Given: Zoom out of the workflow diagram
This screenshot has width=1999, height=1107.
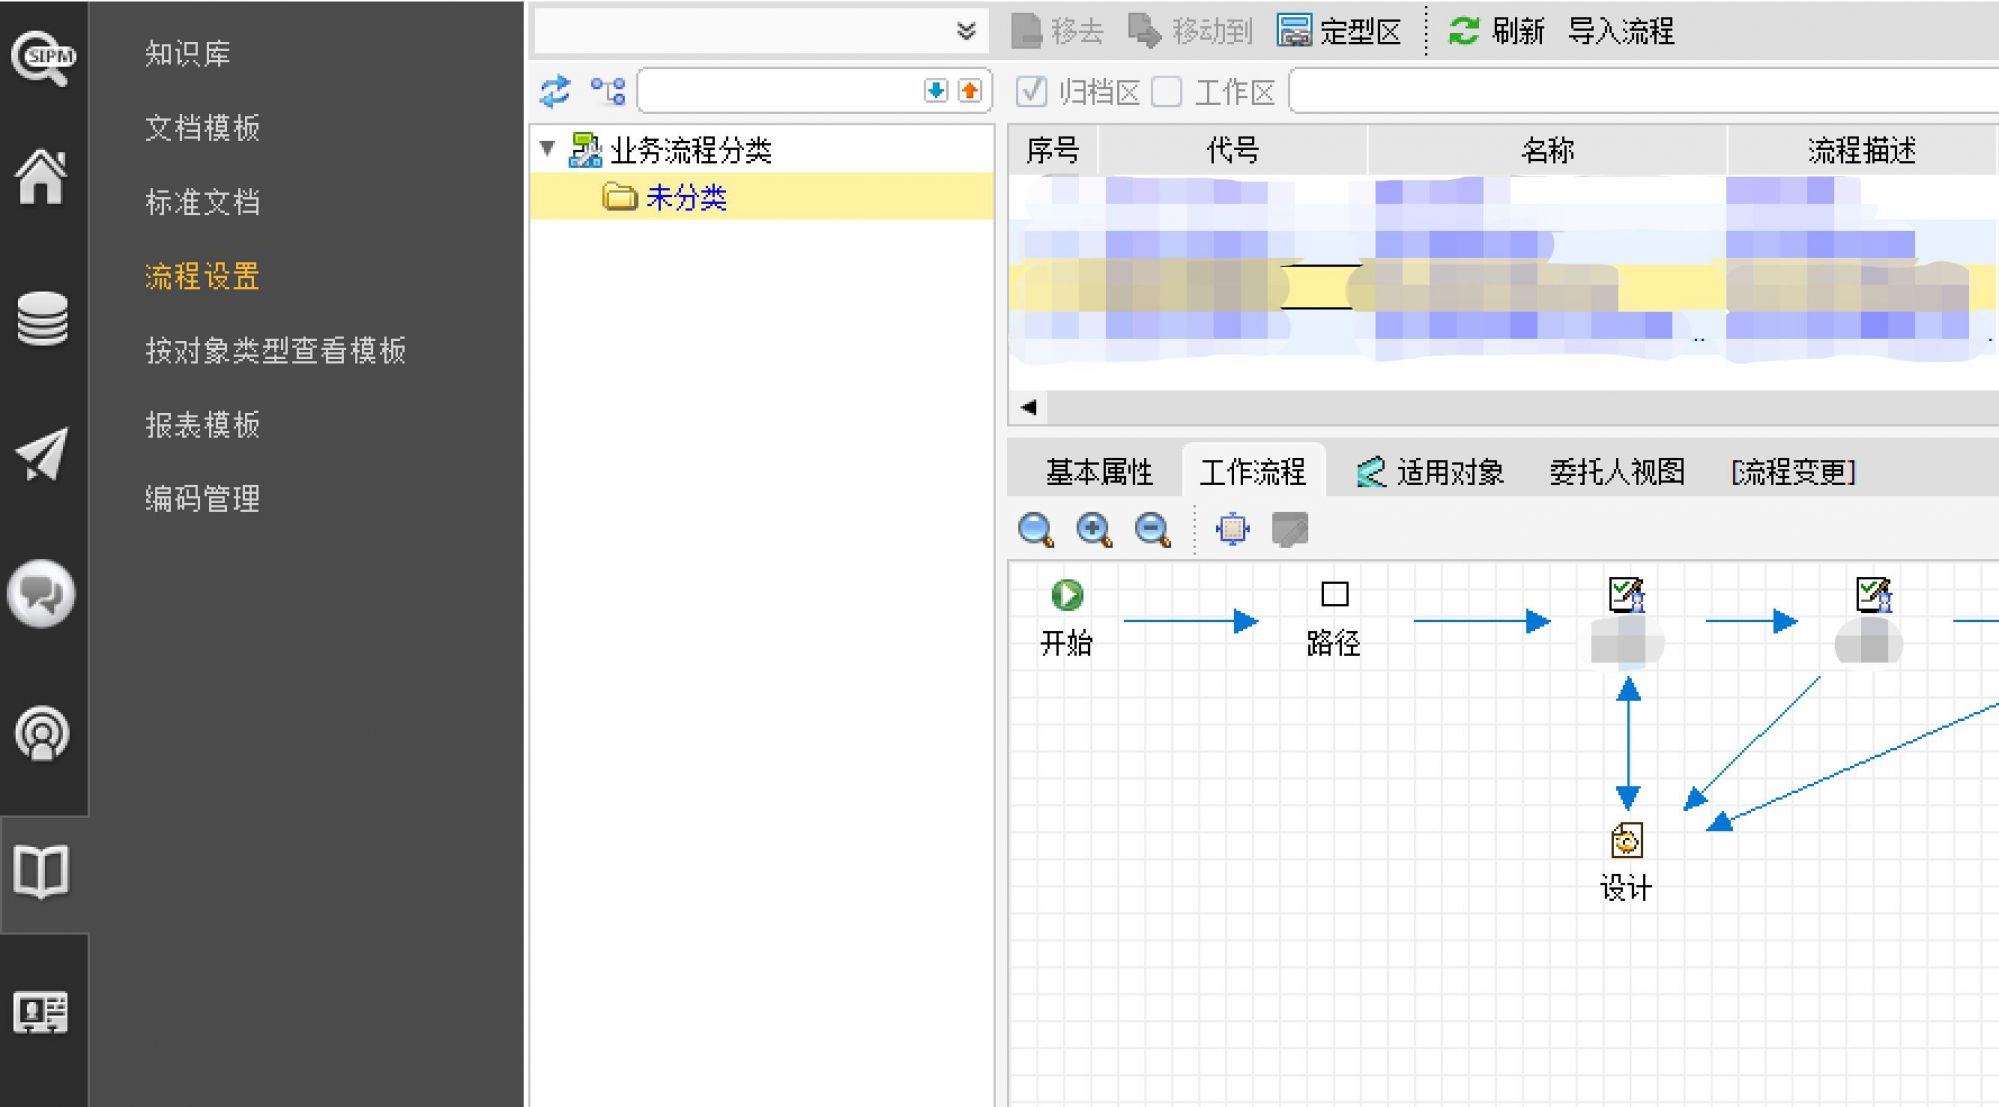Looking at the screenshot, I should coord(1152,529).
